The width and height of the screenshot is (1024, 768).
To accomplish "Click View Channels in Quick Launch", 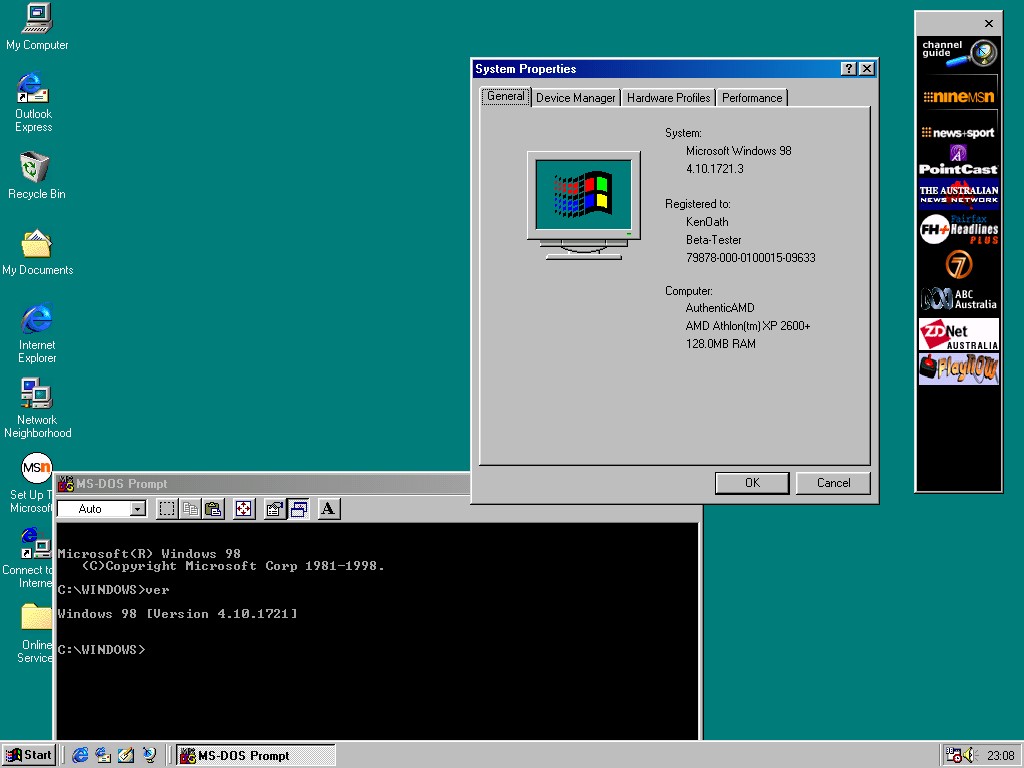I will click(150, 755).
